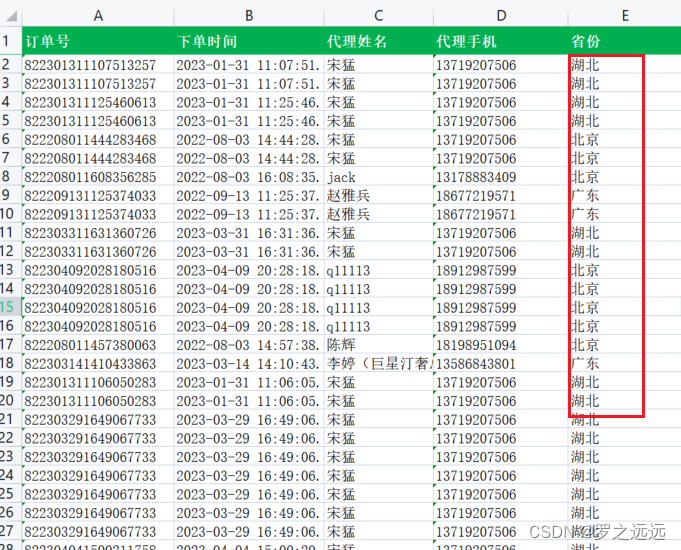681x550 pixels.
Task: Click the 订单号 header cell
Action: coord(98,41)
